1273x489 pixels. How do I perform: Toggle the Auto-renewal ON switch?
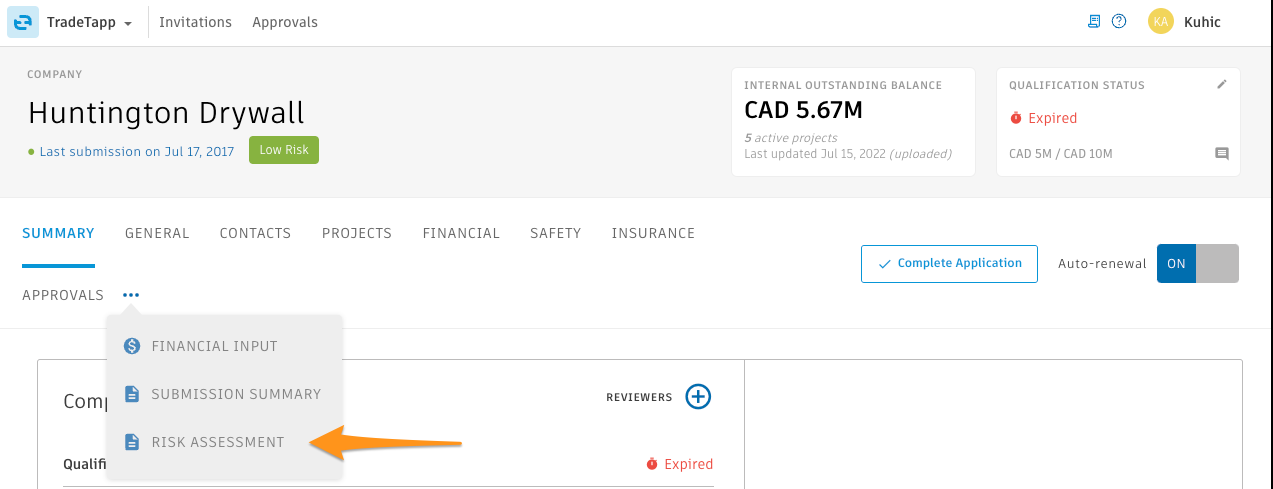(1198, 264)
